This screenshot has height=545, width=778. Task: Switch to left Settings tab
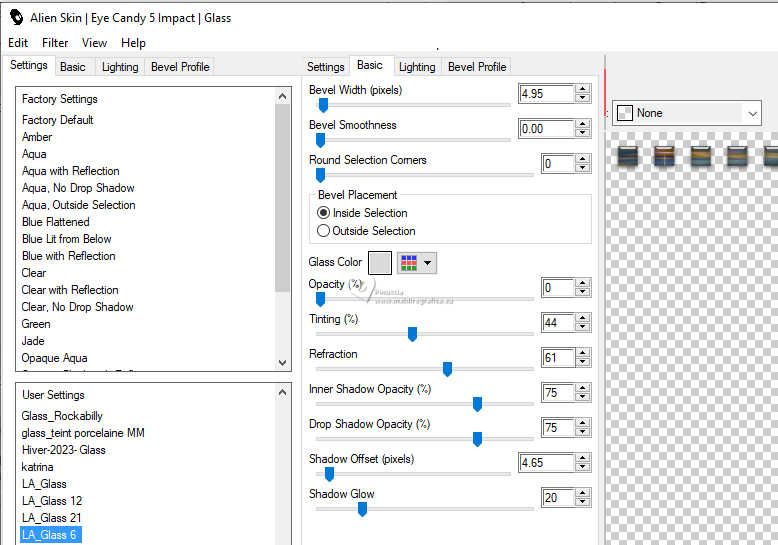(29, 65)
